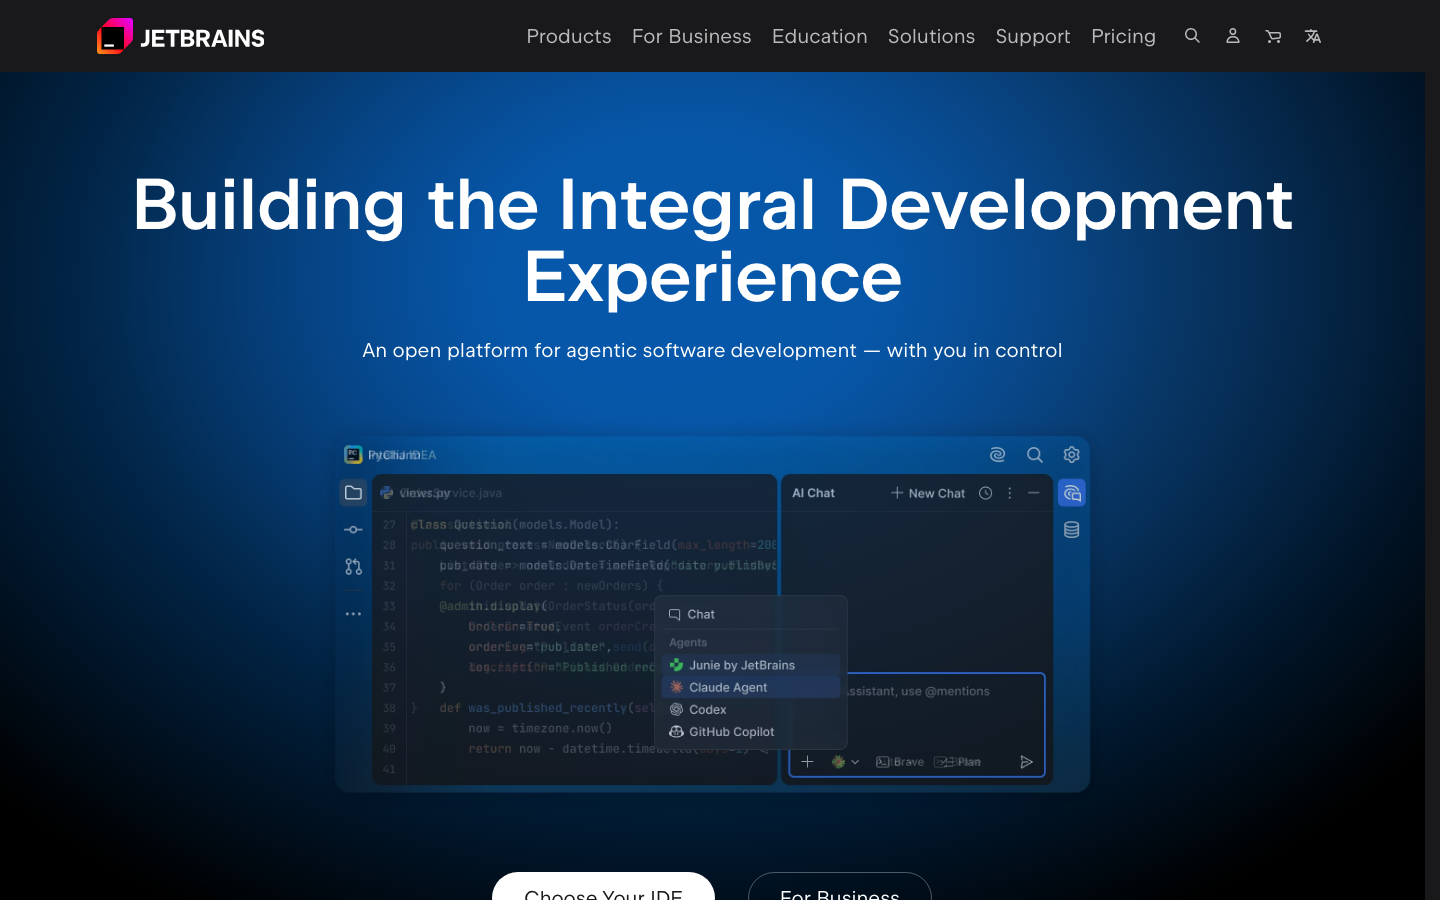Click the Building the Integral Development Experience headline
The width and height of the screenshot is (1440, 900).
pyautogui.click(x=713, y=240)
